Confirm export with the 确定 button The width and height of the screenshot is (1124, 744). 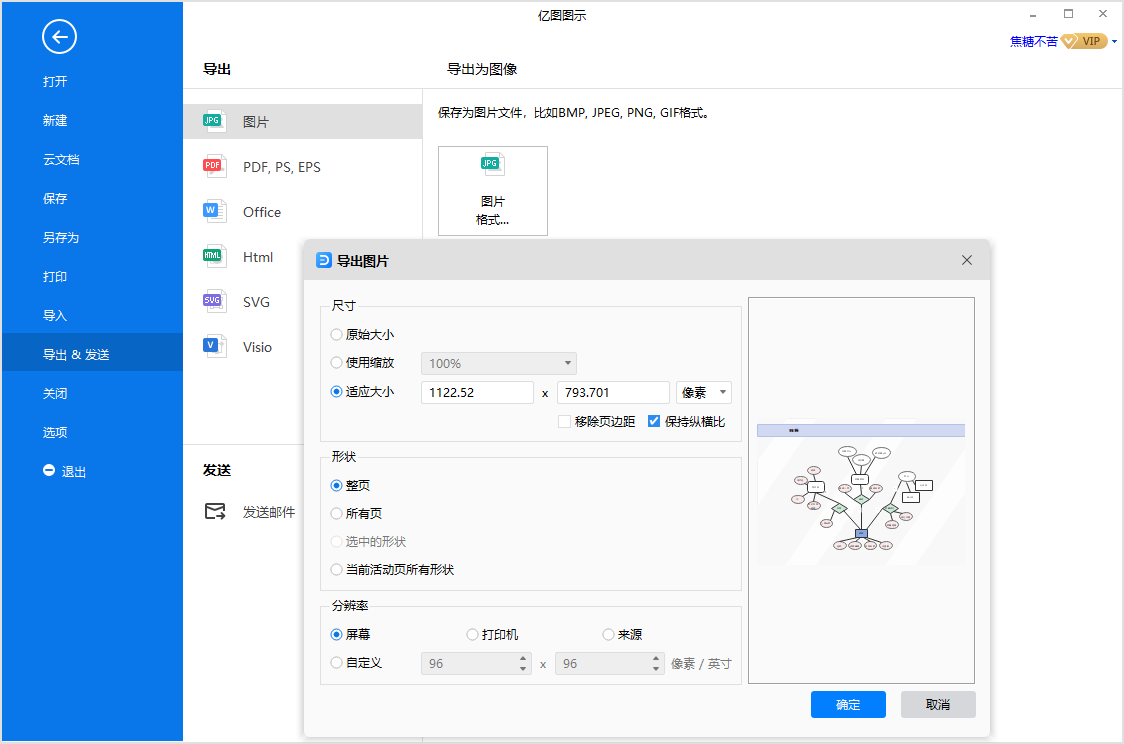848,704
